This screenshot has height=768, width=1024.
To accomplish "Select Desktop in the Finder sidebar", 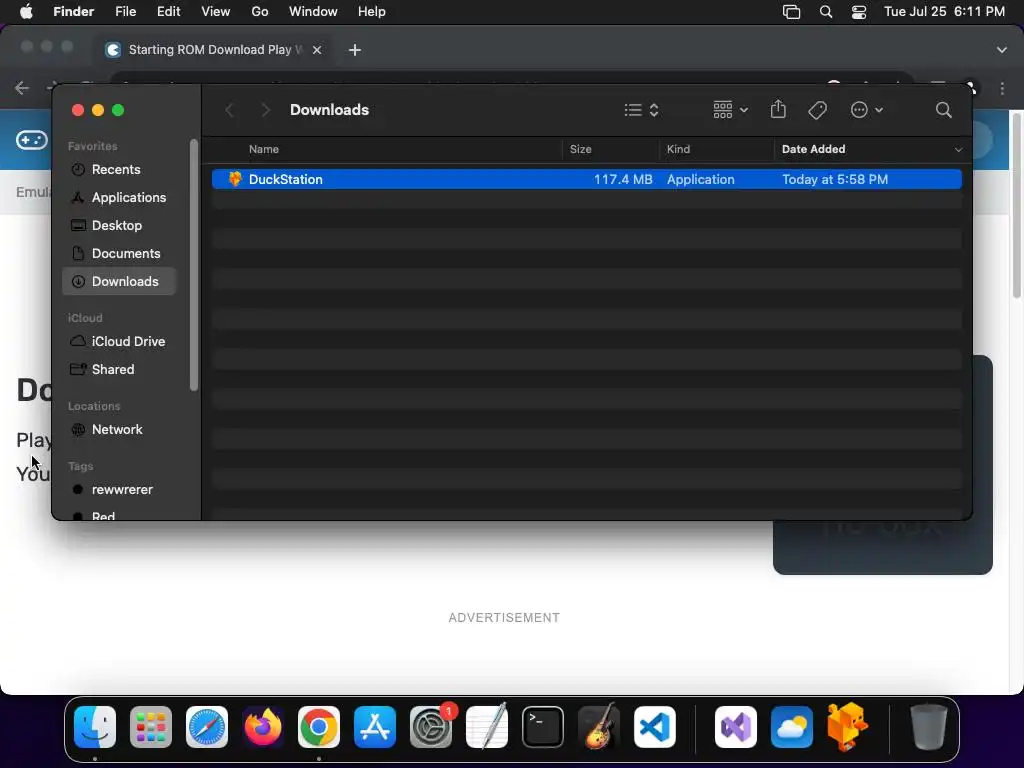I will pos(119,225).
